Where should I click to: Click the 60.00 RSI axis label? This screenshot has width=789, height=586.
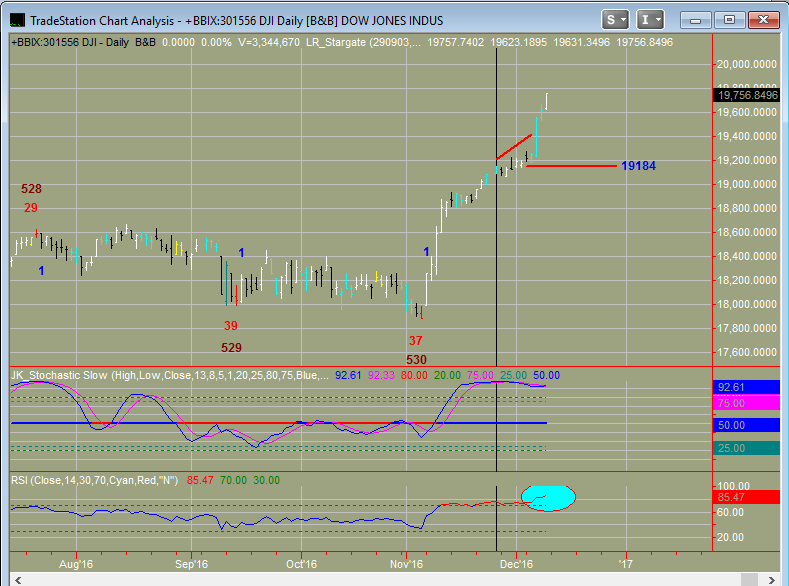(731, 512)
